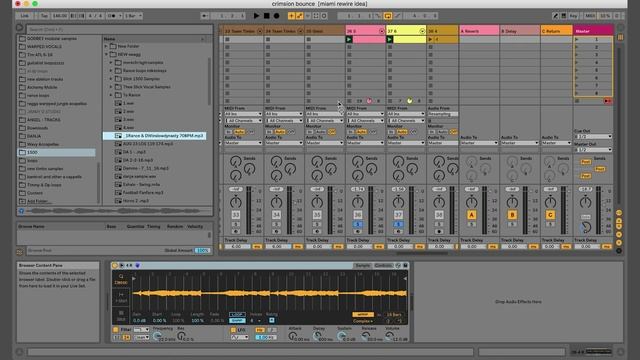Click the Hot-Swap icon in Simpler title bar

click(398, 265)
